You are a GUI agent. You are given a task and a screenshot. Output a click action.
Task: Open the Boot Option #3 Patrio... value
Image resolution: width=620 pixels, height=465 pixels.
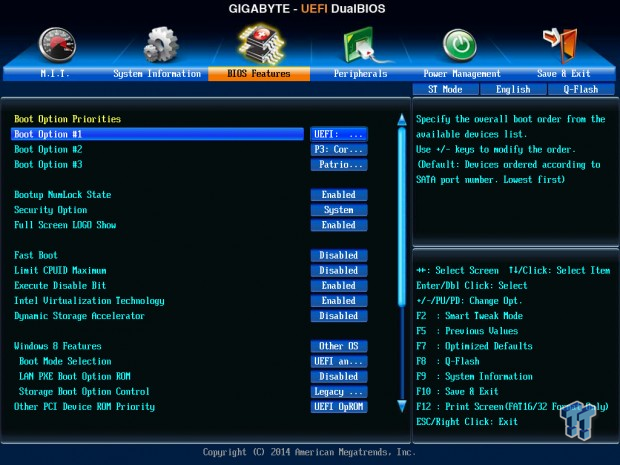point(339,164)
